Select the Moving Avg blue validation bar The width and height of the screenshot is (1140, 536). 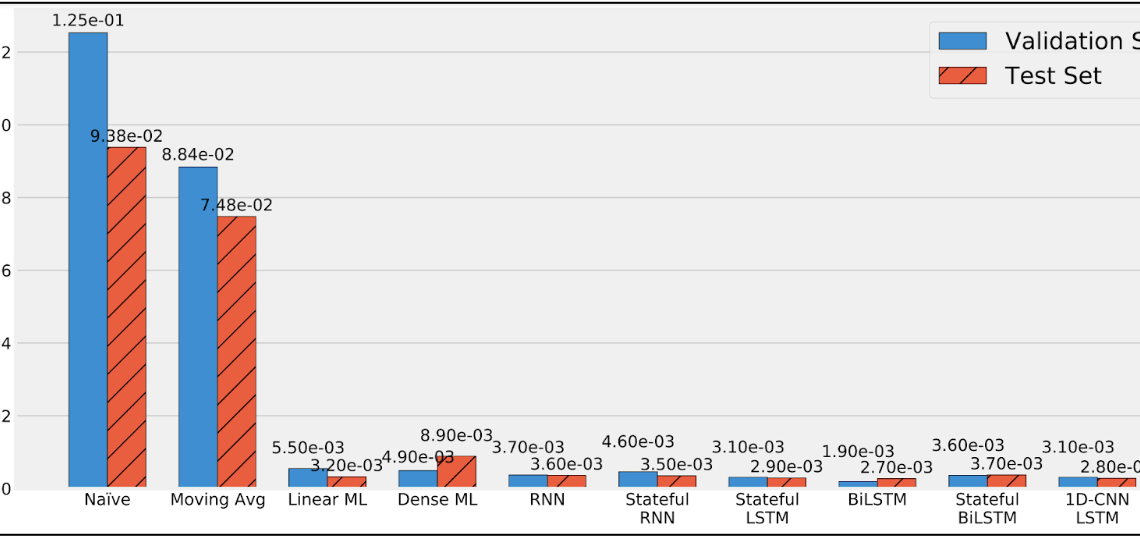coord(198,328)
